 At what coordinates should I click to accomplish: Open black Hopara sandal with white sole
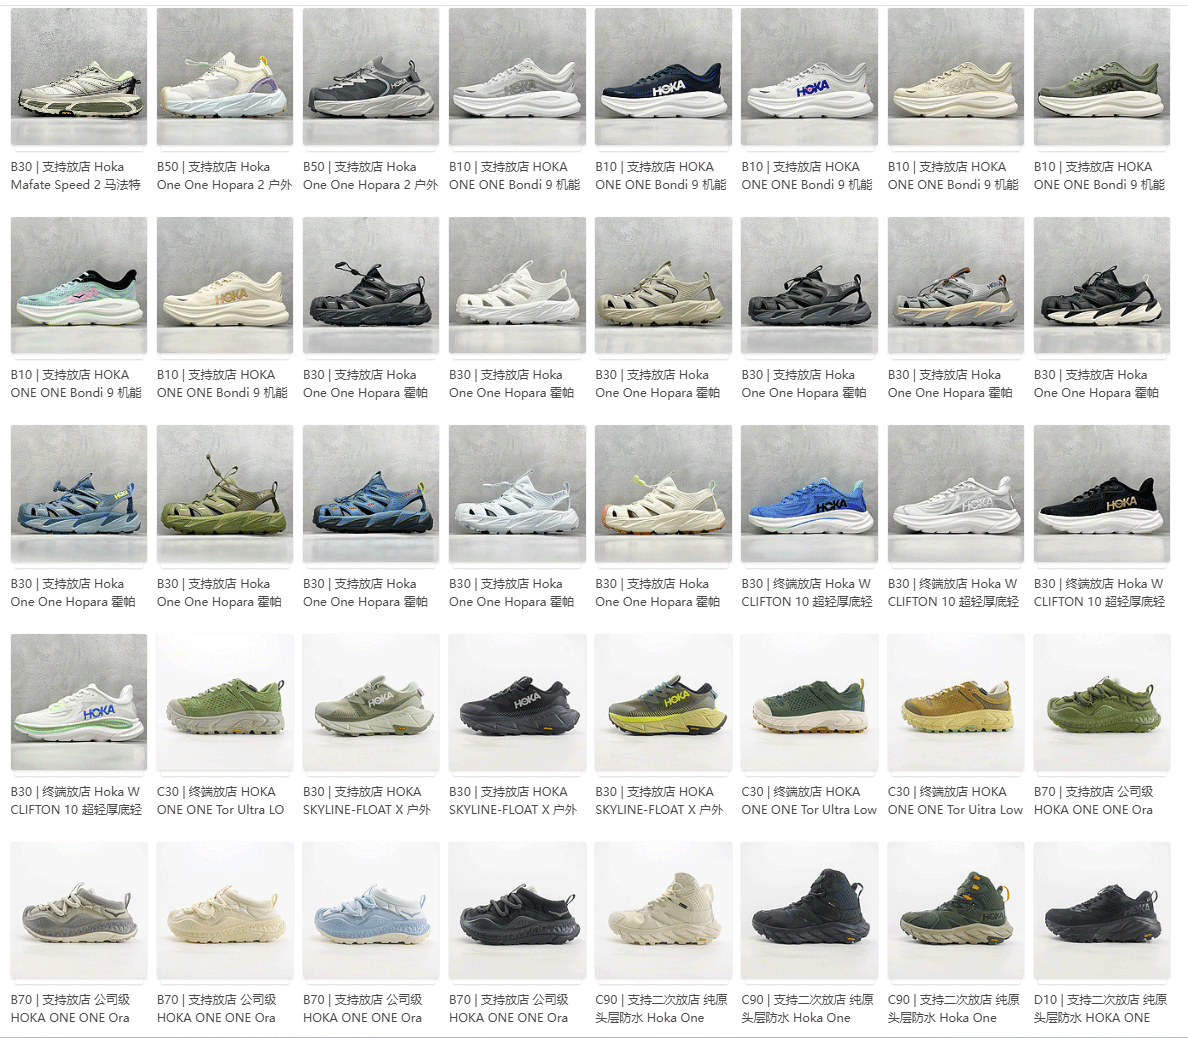point(1102,285)
